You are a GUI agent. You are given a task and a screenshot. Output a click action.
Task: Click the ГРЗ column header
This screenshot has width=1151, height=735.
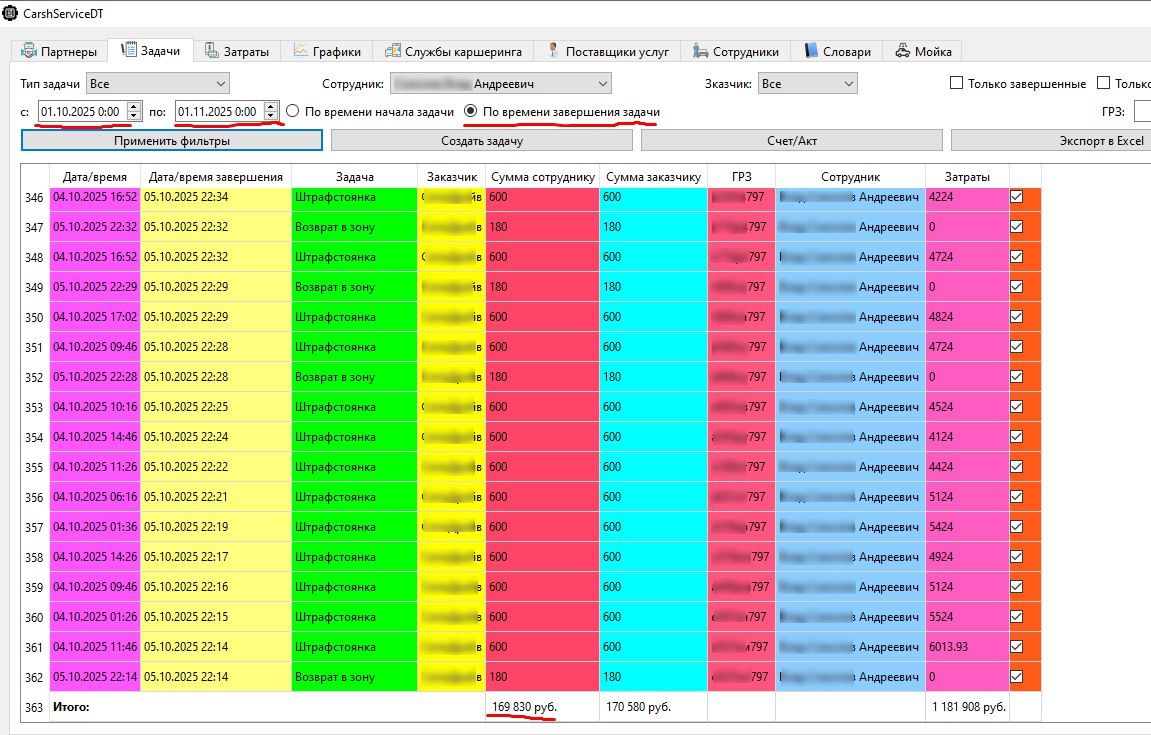(741, 176)
